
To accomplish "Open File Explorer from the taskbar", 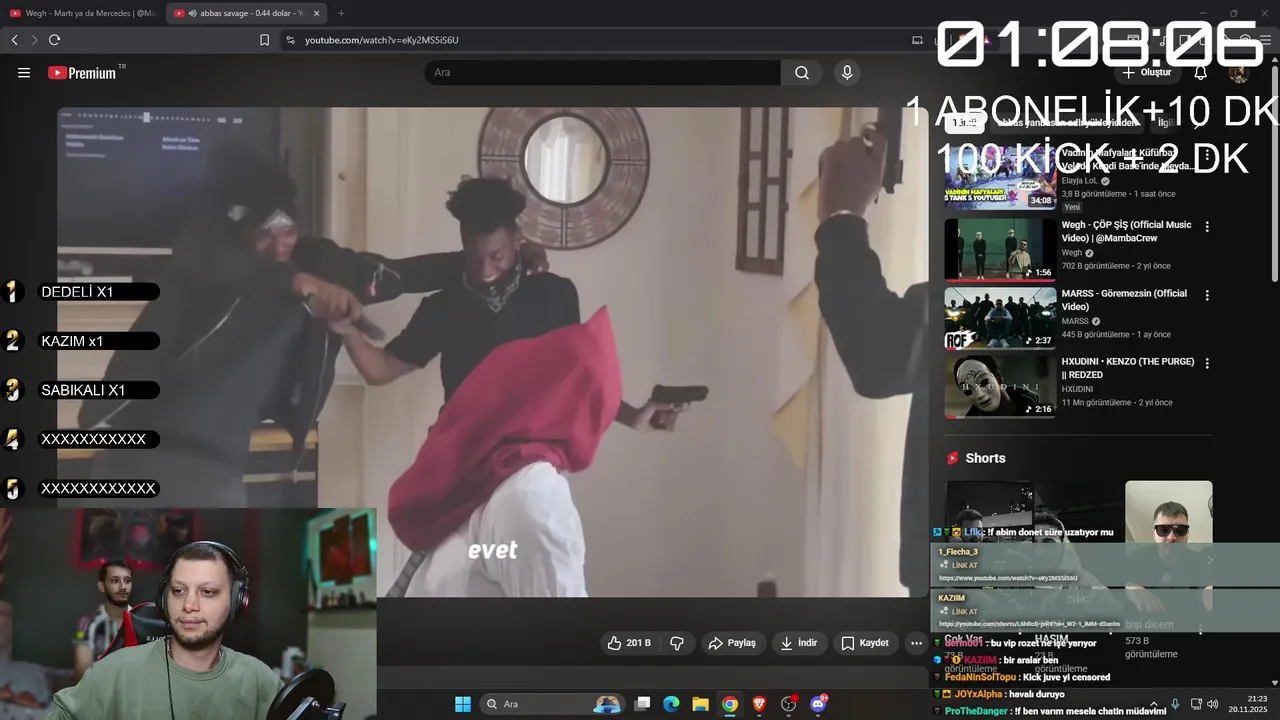I will [701, 704].
